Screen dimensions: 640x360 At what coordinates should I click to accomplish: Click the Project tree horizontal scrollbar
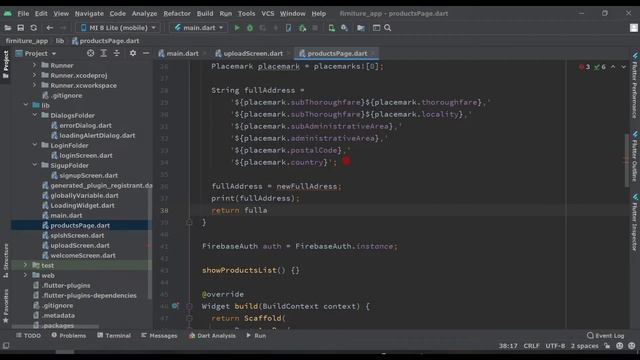[55, 327]
